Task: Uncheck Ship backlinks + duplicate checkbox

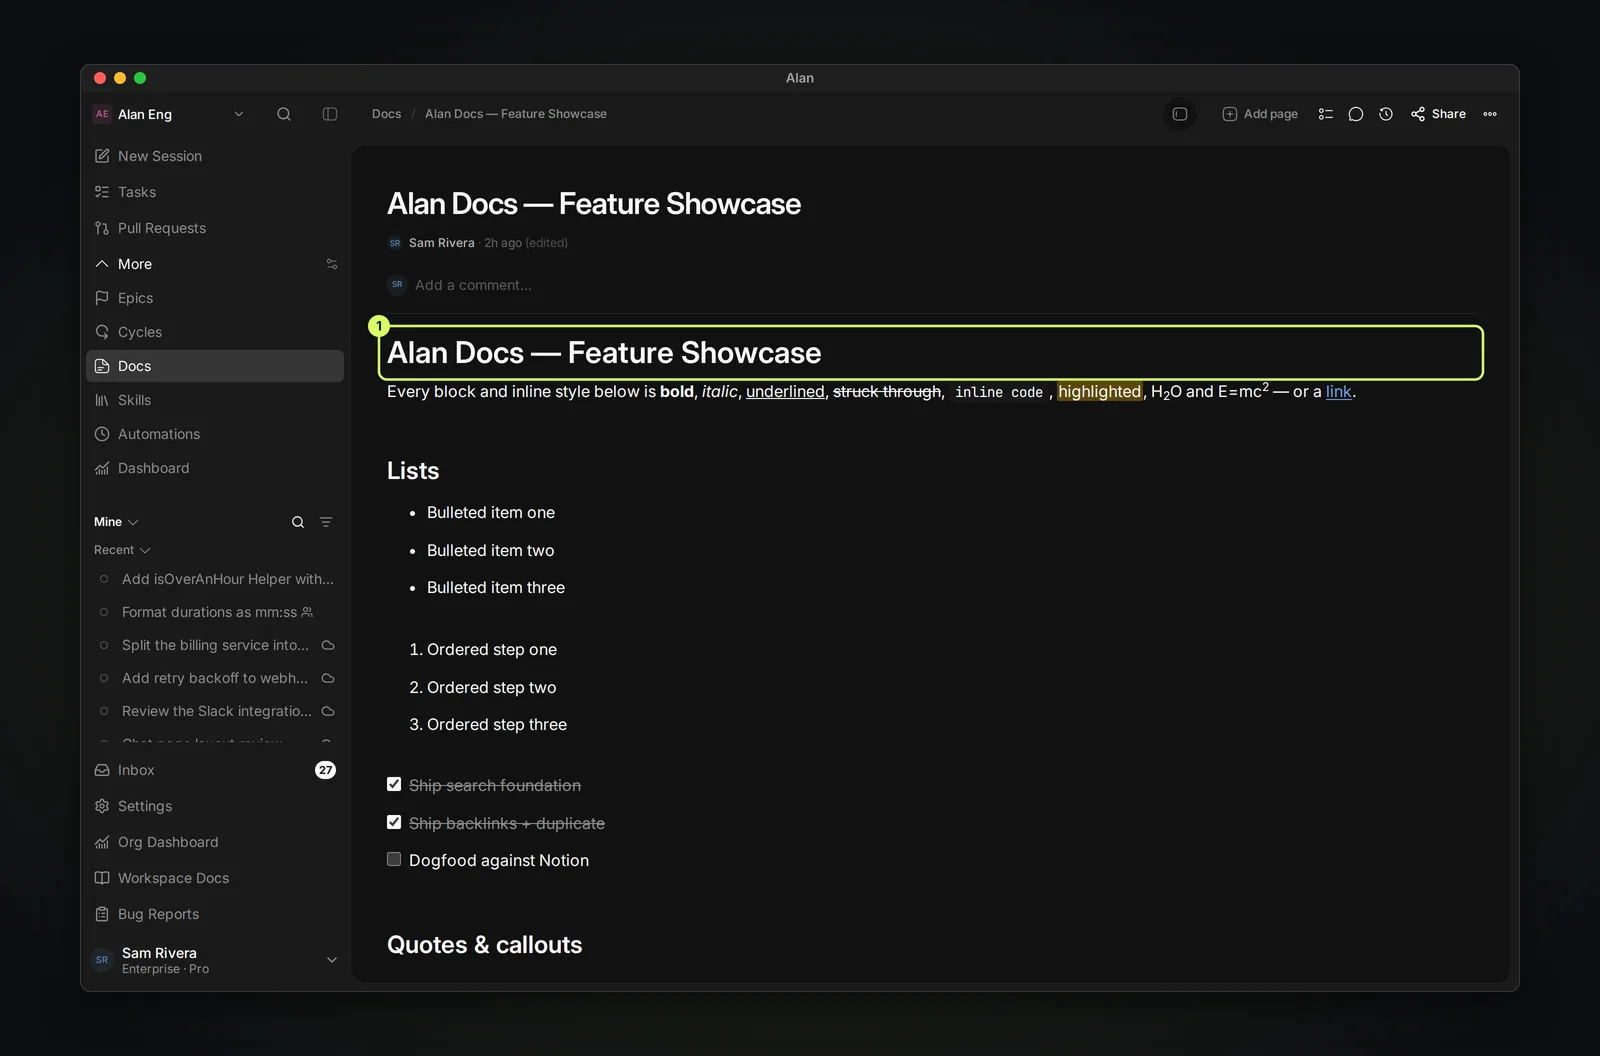Action: click(394, 822)
